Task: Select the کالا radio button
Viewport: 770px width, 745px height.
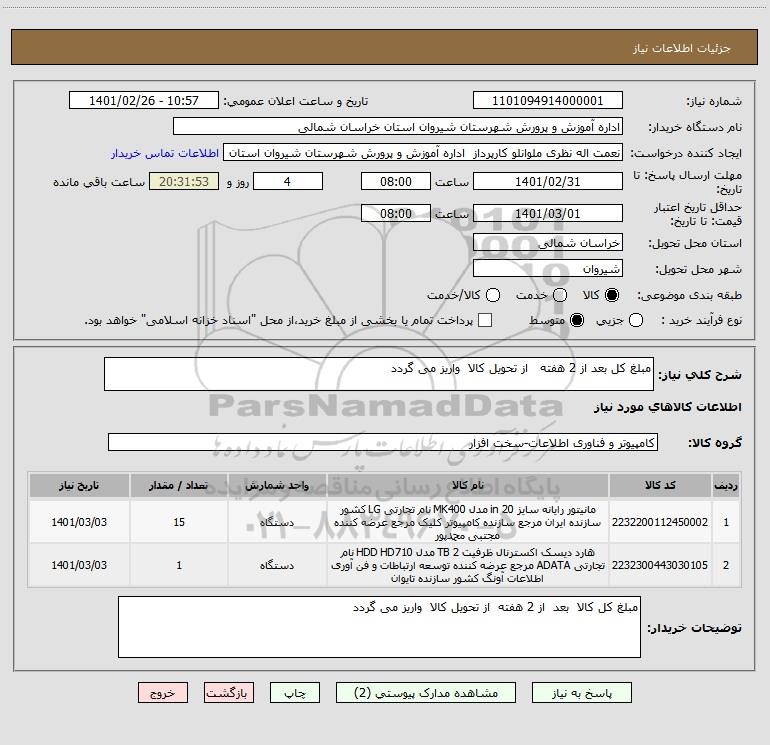Action: coord(612,295)
